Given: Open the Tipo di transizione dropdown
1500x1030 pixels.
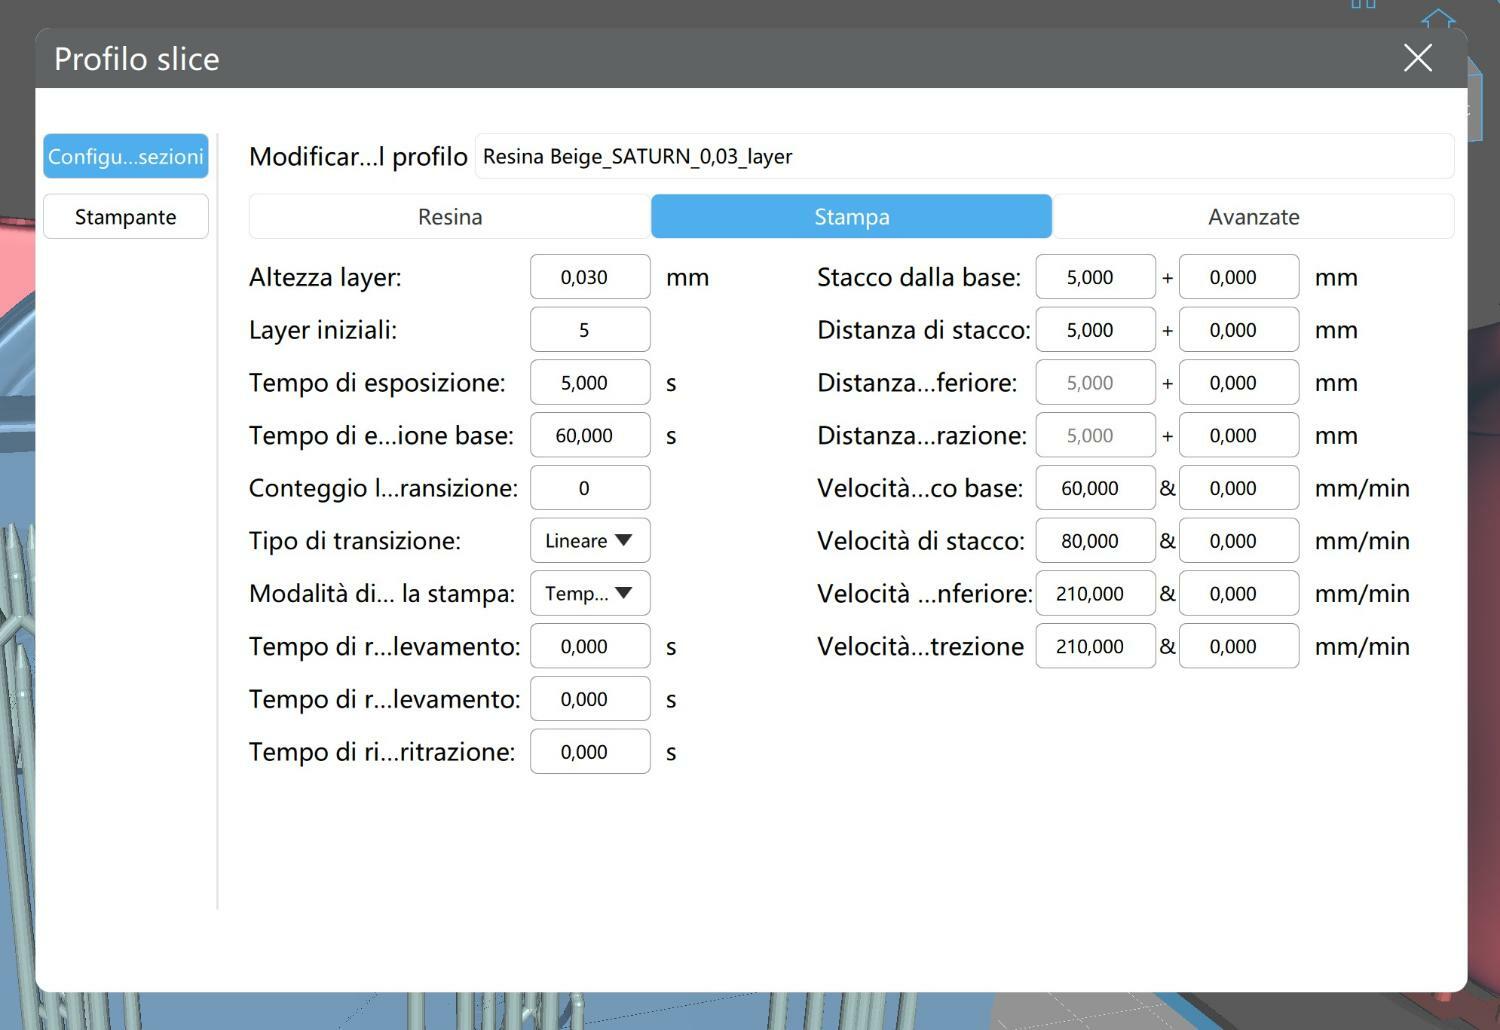Looking at the screenshot, I should [x=590, y=540].
